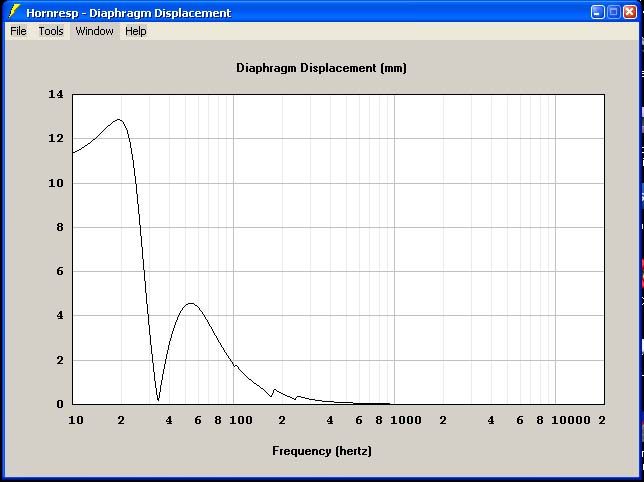The width and height of the screenshot is (644, 482).
Task: Click the Hornresp window title text
Action: tap(129, 13)
